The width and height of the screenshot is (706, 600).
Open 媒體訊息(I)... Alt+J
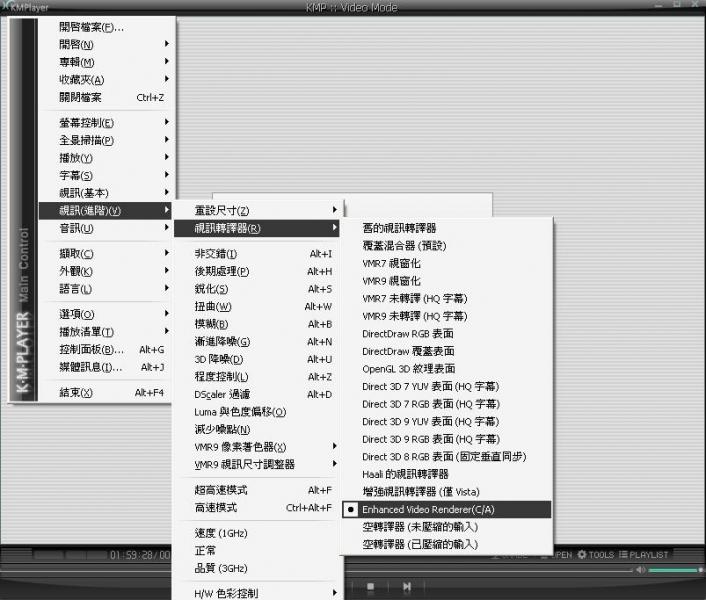105,367
